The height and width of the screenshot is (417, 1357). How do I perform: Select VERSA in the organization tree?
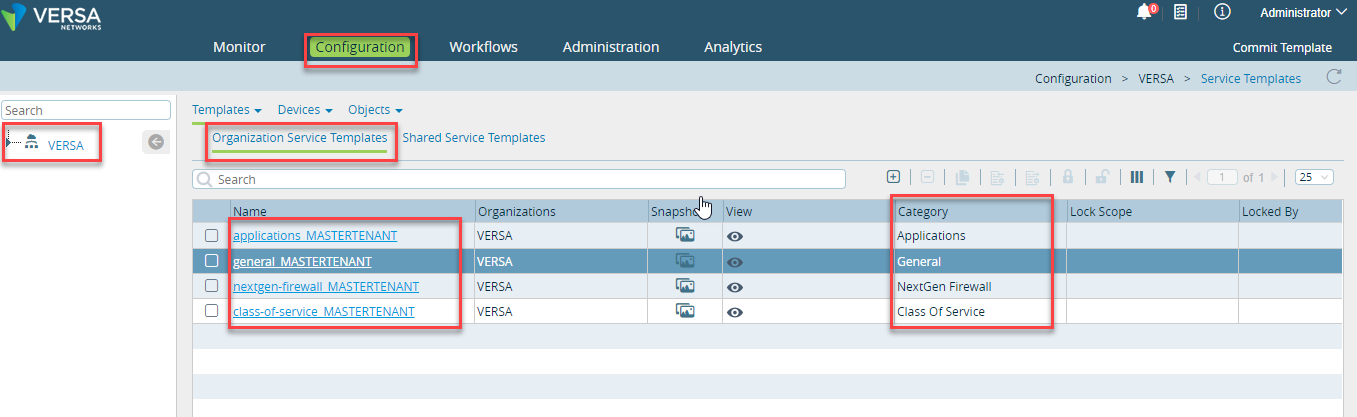click(66, 144)
